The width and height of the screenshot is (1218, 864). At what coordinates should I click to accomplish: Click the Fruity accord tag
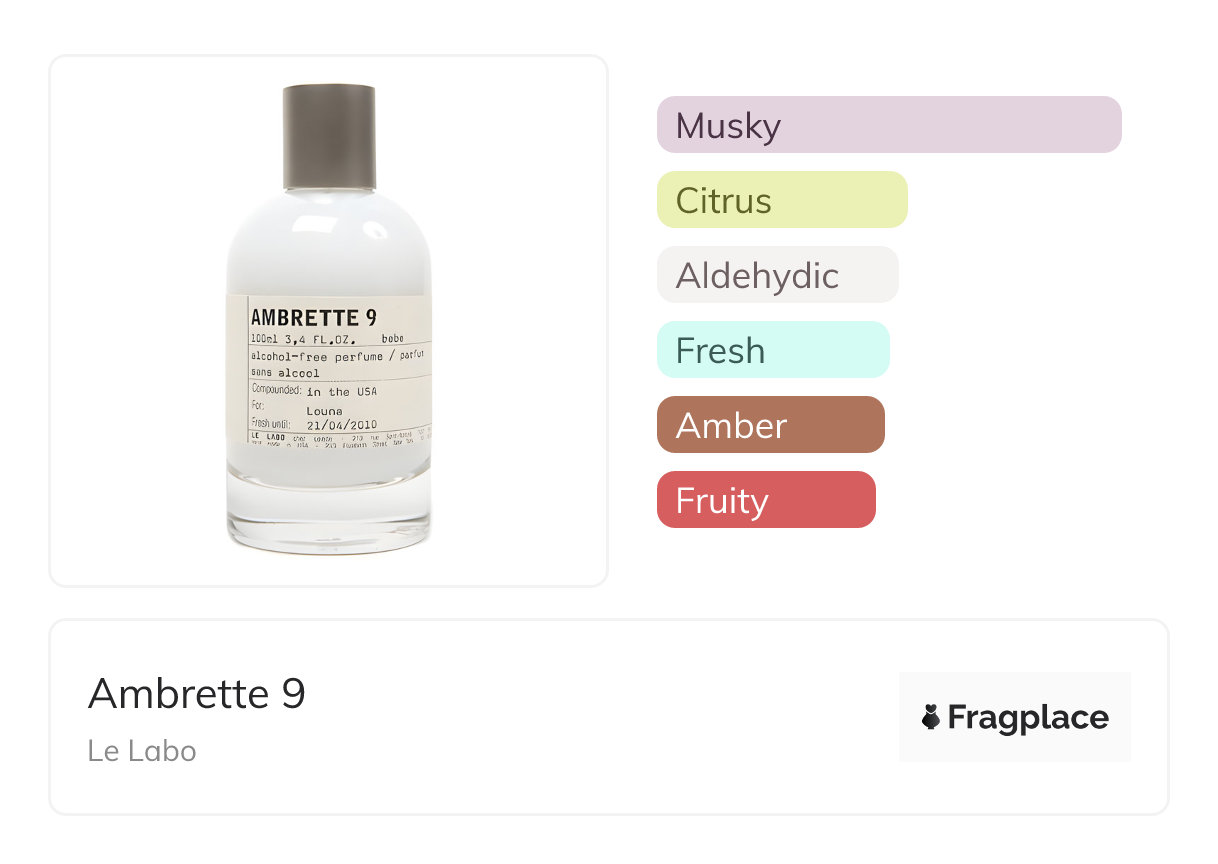pos(765,500)
